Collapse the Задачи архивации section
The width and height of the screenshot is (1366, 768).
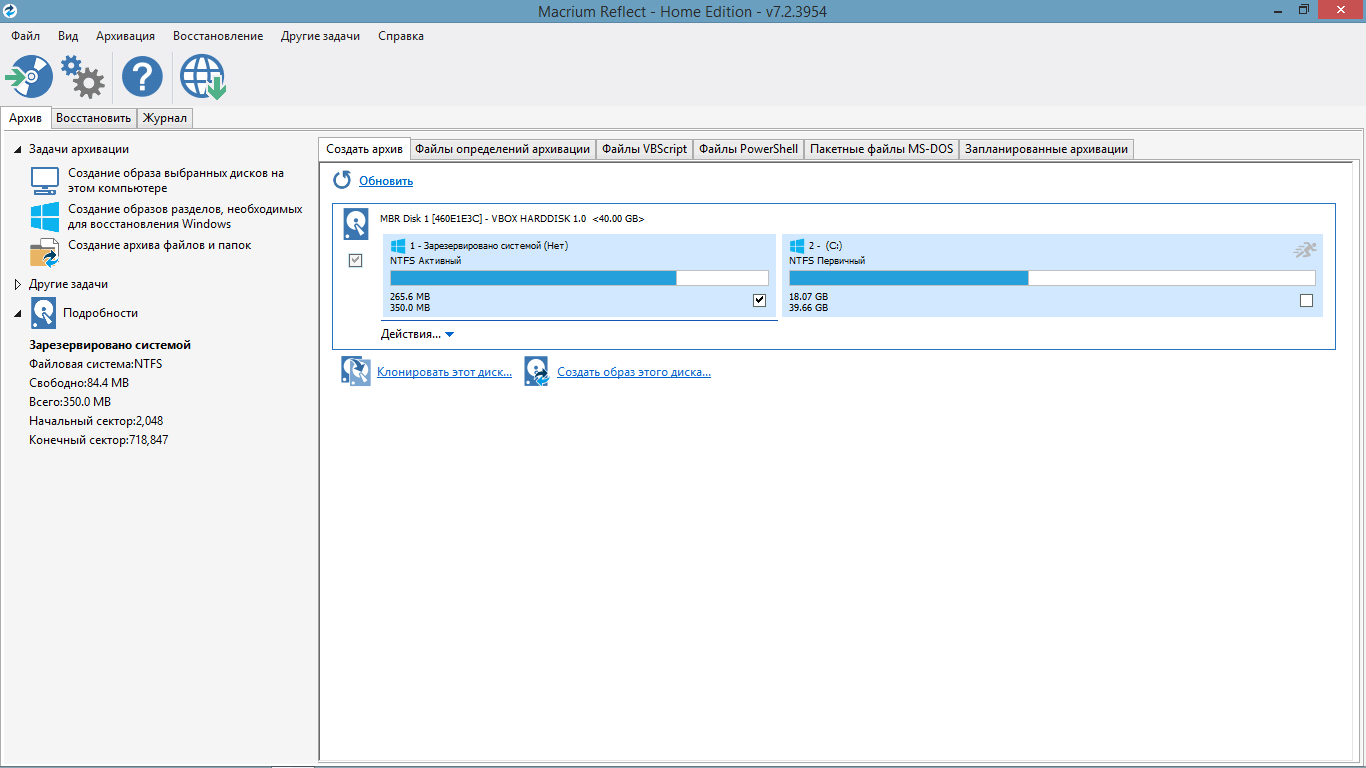[x=18, y=149]
